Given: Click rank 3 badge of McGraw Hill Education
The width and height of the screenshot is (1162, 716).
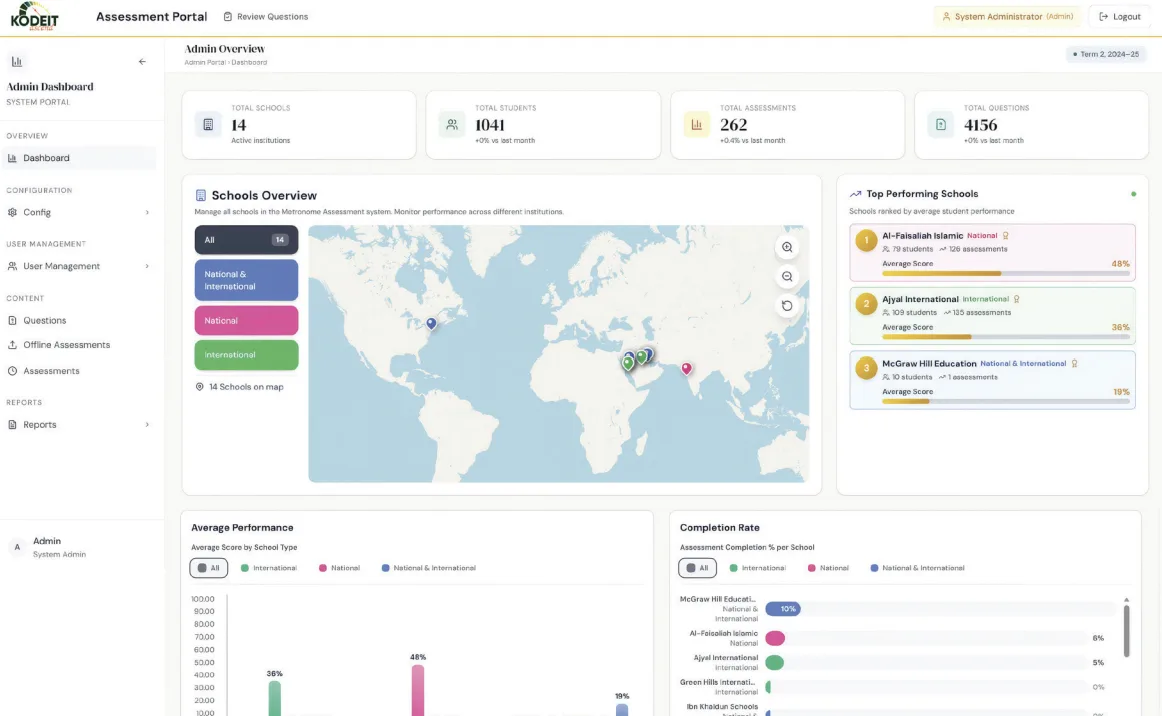Looking at the screenshot, I should tap(866, 368).
